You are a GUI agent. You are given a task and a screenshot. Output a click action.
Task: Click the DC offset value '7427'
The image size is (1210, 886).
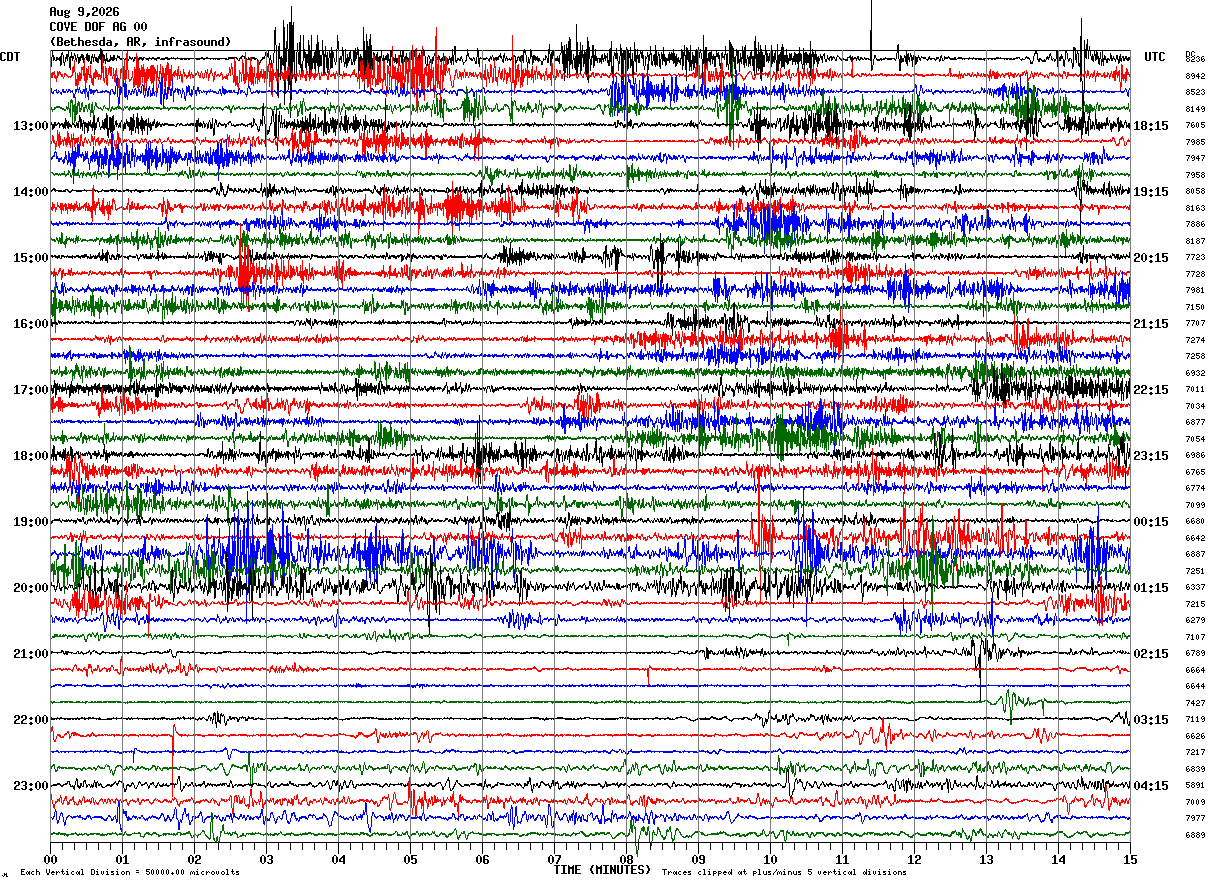[x=1195, y=703]
